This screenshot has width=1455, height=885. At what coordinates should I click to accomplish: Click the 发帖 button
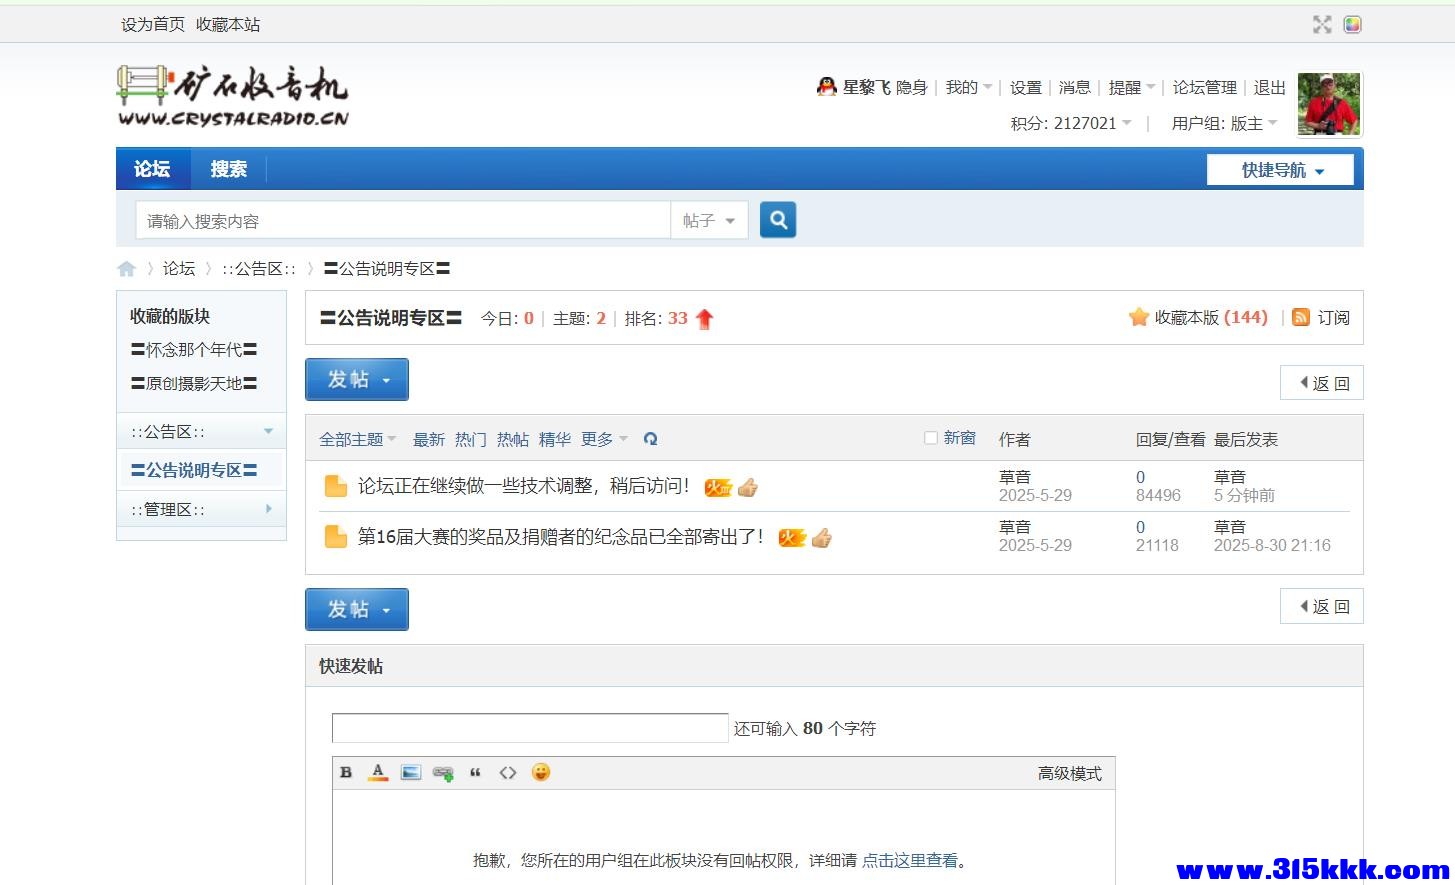coord(356,379)
